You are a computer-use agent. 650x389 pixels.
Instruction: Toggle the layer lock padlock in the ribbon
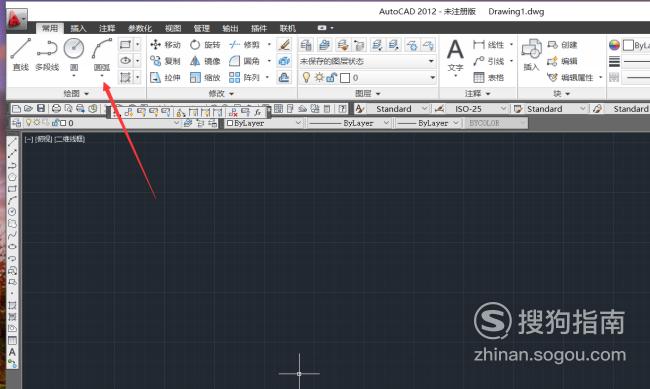[331, 78]
